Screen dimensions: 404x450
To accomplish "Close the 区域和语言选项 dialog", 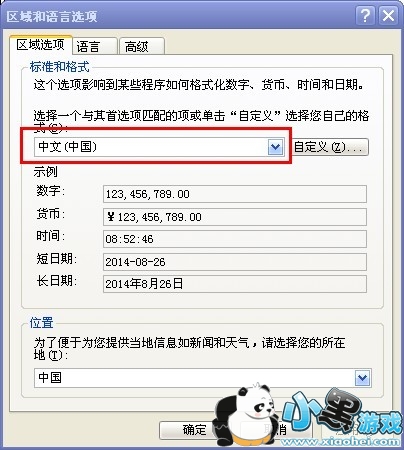I will pyautogui.click(x=388, y=16).
